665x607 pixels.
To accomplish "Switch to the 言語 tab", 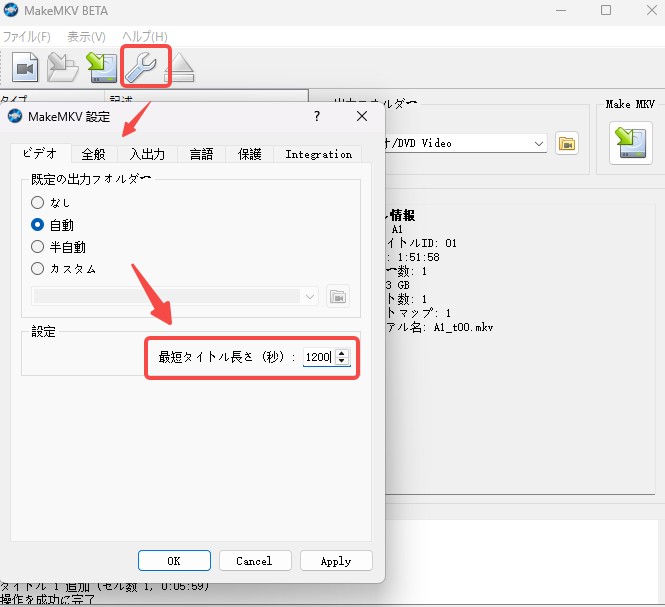I will 201,154.
